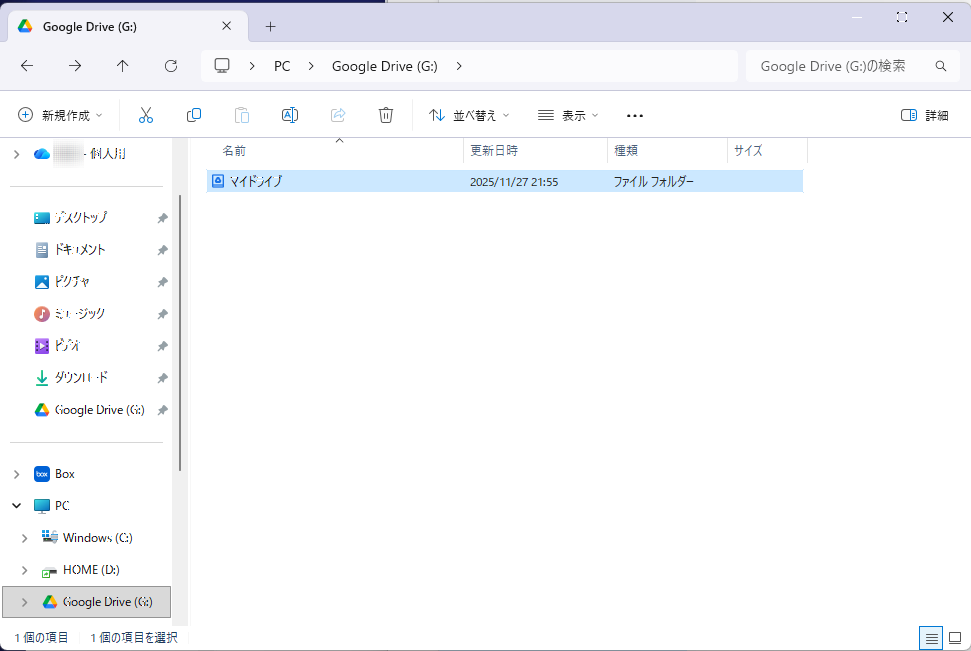This screenshot has height=651, width=971.
Task: Click the Rename icon in toolbar
Action: 290,115
